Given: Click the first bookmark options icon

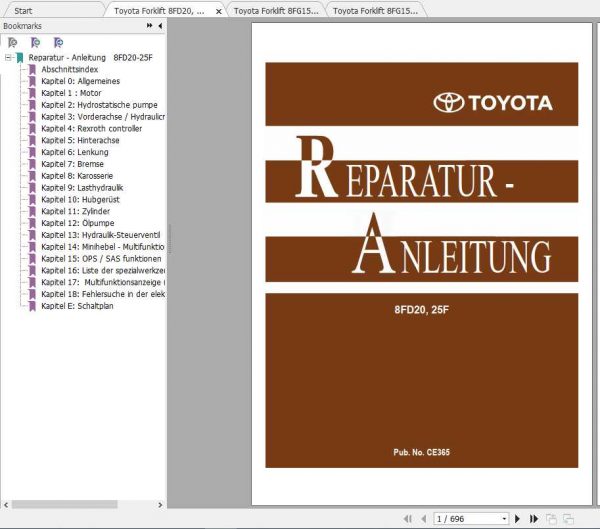Looking at the screenshot, I should pyautogui.click(x=13, y=42).
